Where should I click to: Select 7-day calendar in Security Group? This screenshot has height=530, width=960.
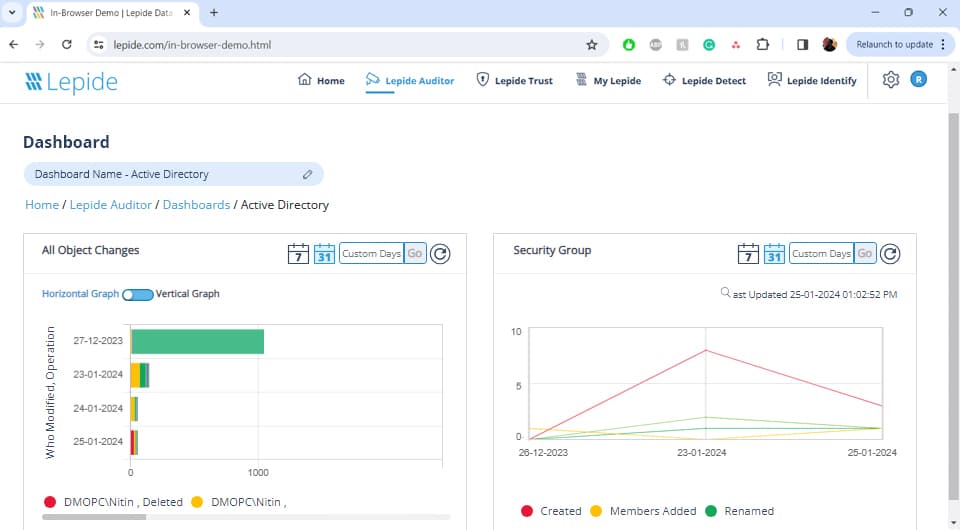click(x=748, y=253)
